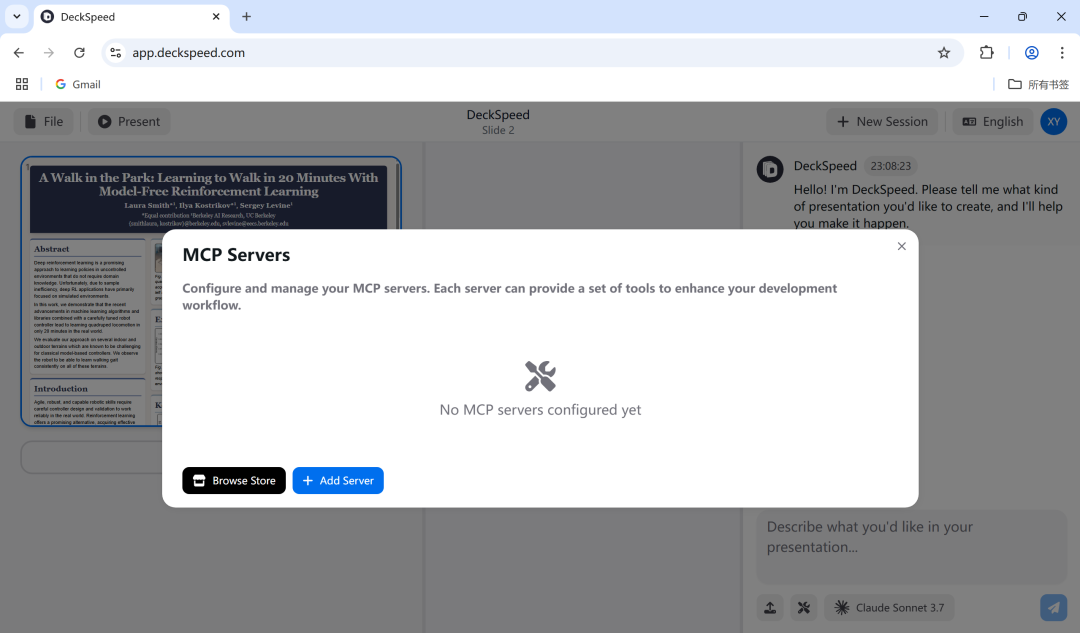Close the MCP Servers dialog

(902, 247)
